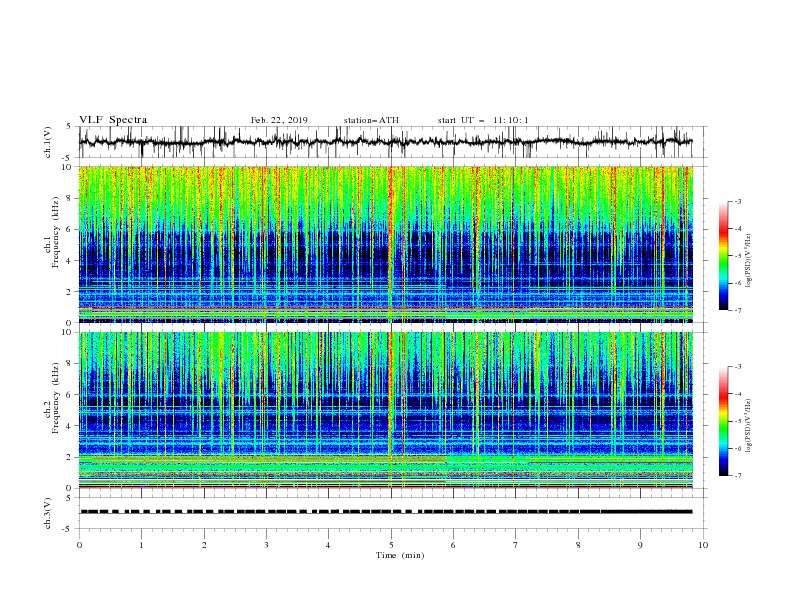Click the time axis tick label "7"
Image resolution: width=792 pixels, height=612 pixels.
pyautogui.click(x=516, y=545)
